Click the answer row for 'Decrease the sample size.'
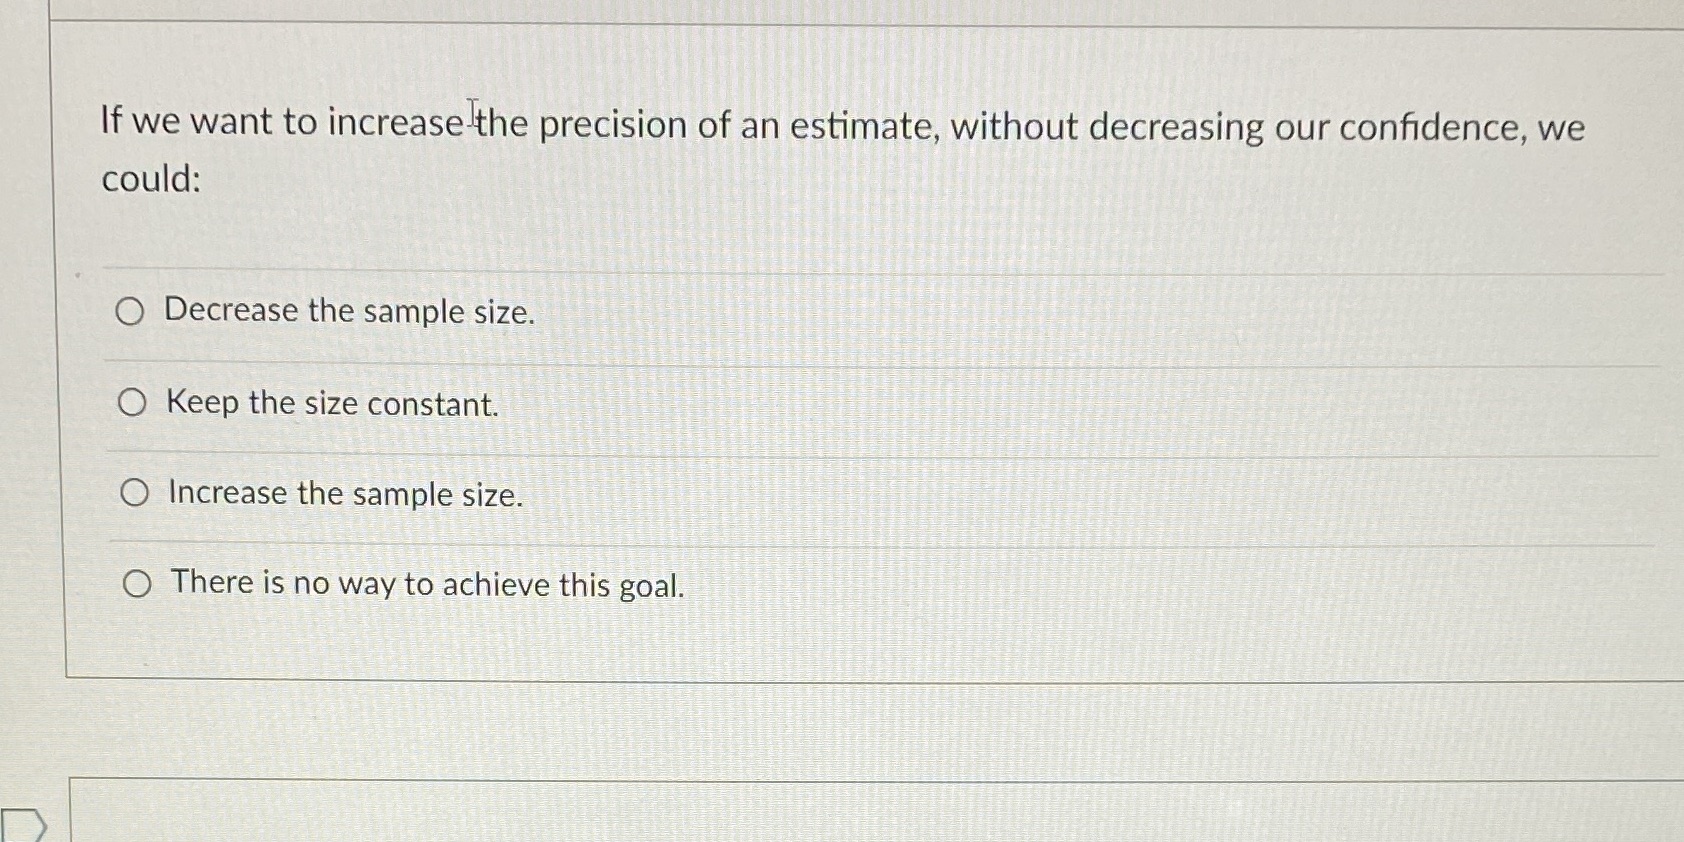 349,312
